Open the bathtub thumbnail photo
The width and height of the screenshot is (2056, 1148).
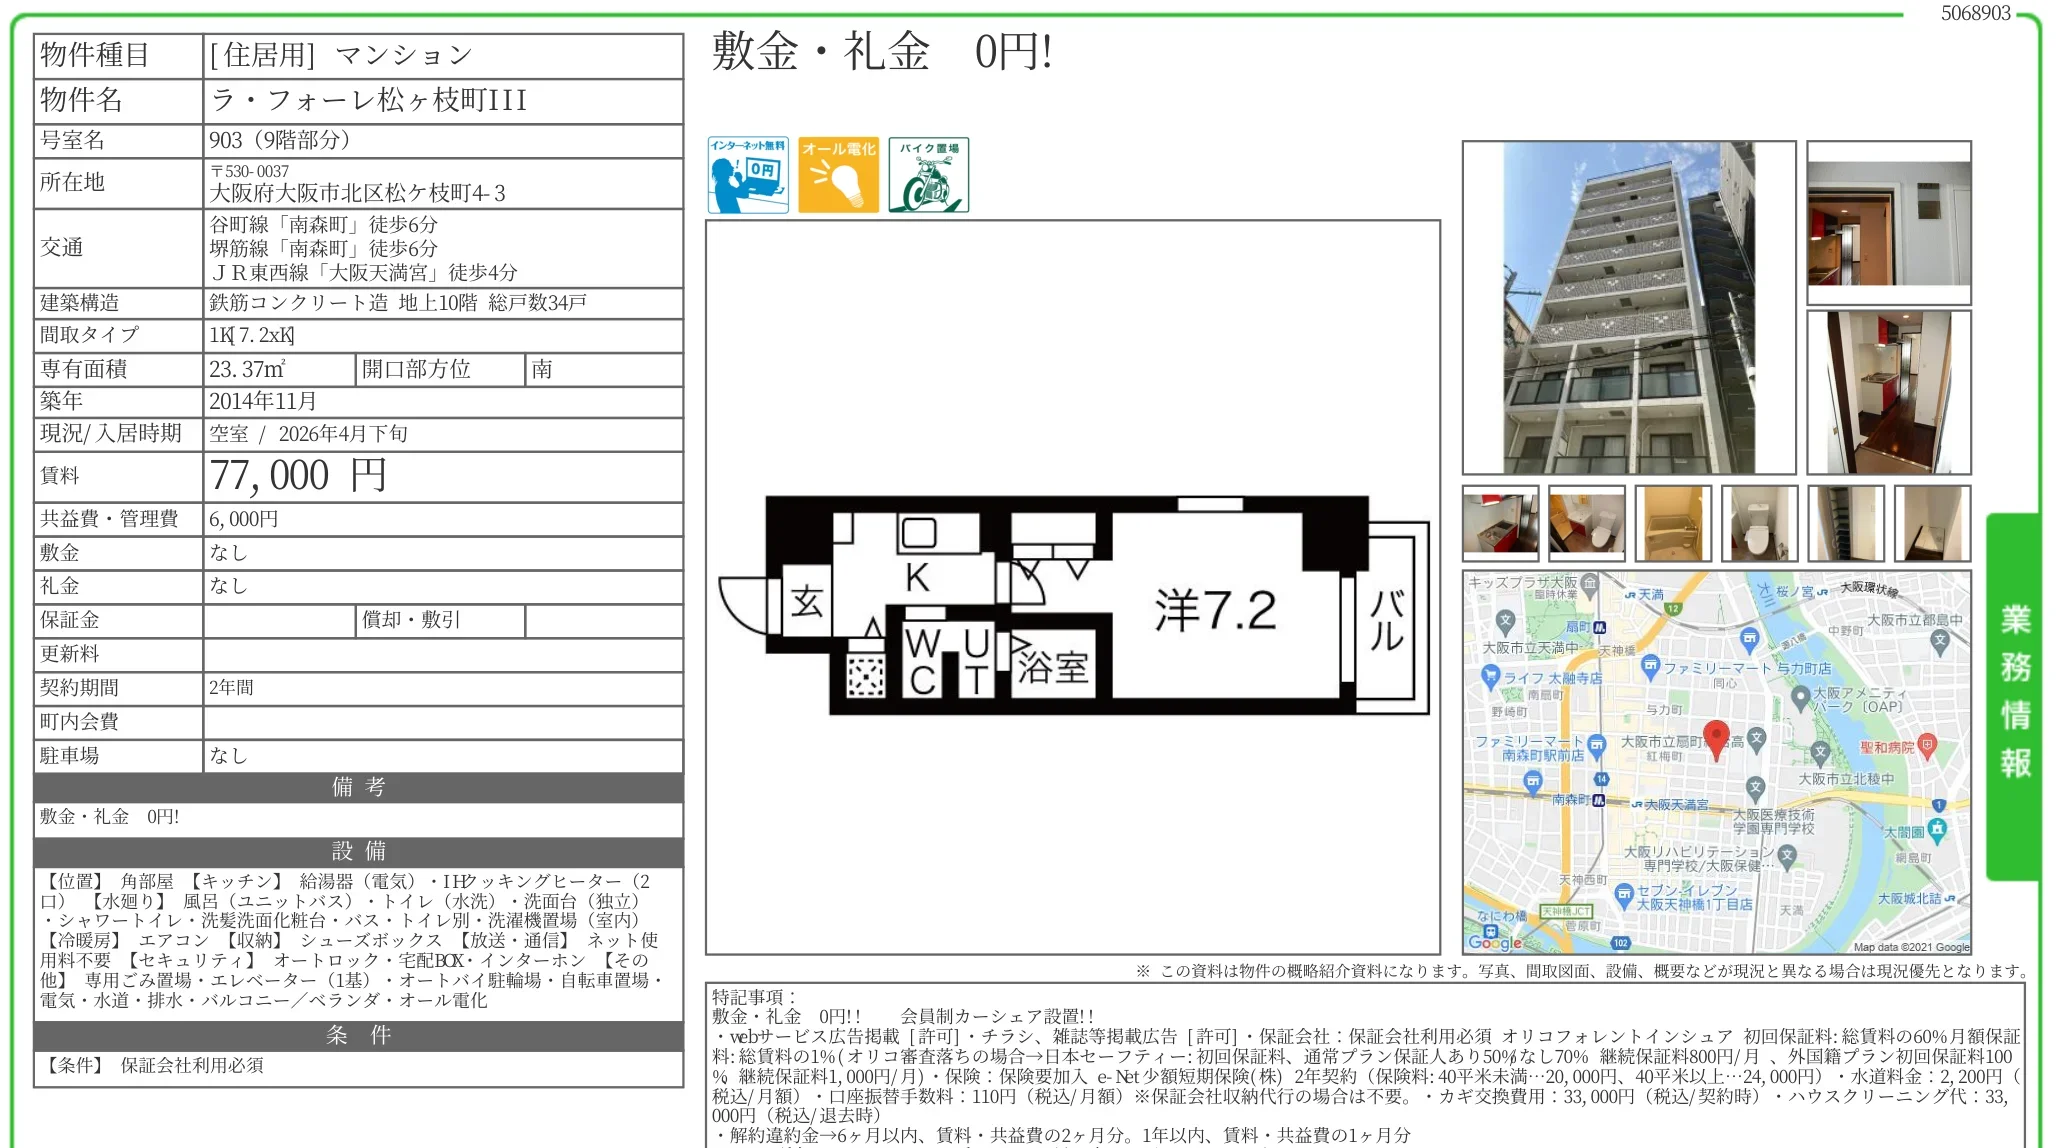(1673, 523)
